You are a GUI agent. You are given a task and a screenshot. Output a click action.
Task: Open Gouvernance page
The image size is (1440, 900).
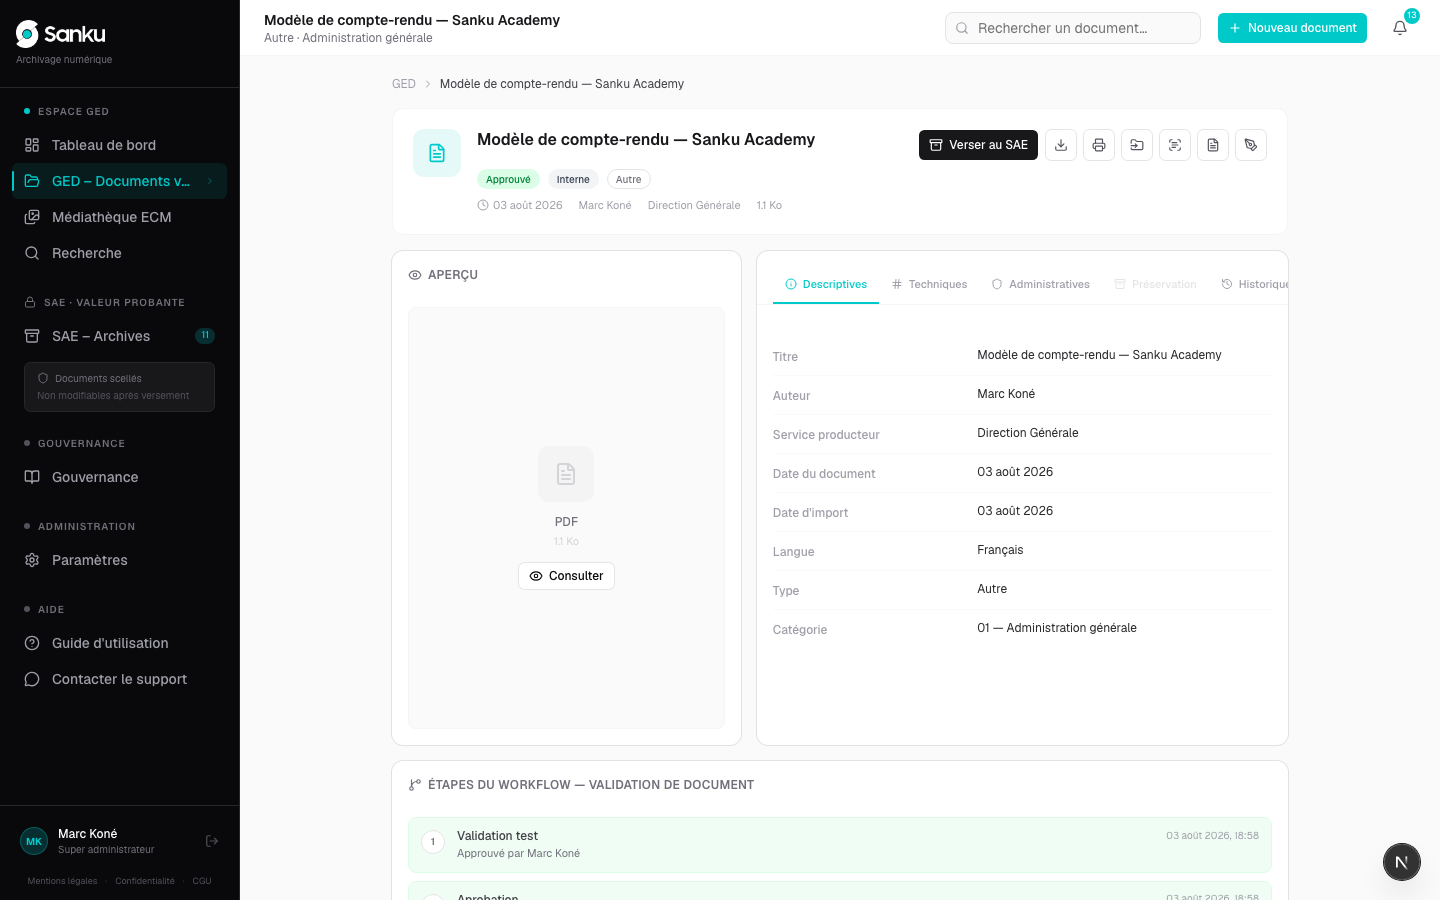coord(120,477)
